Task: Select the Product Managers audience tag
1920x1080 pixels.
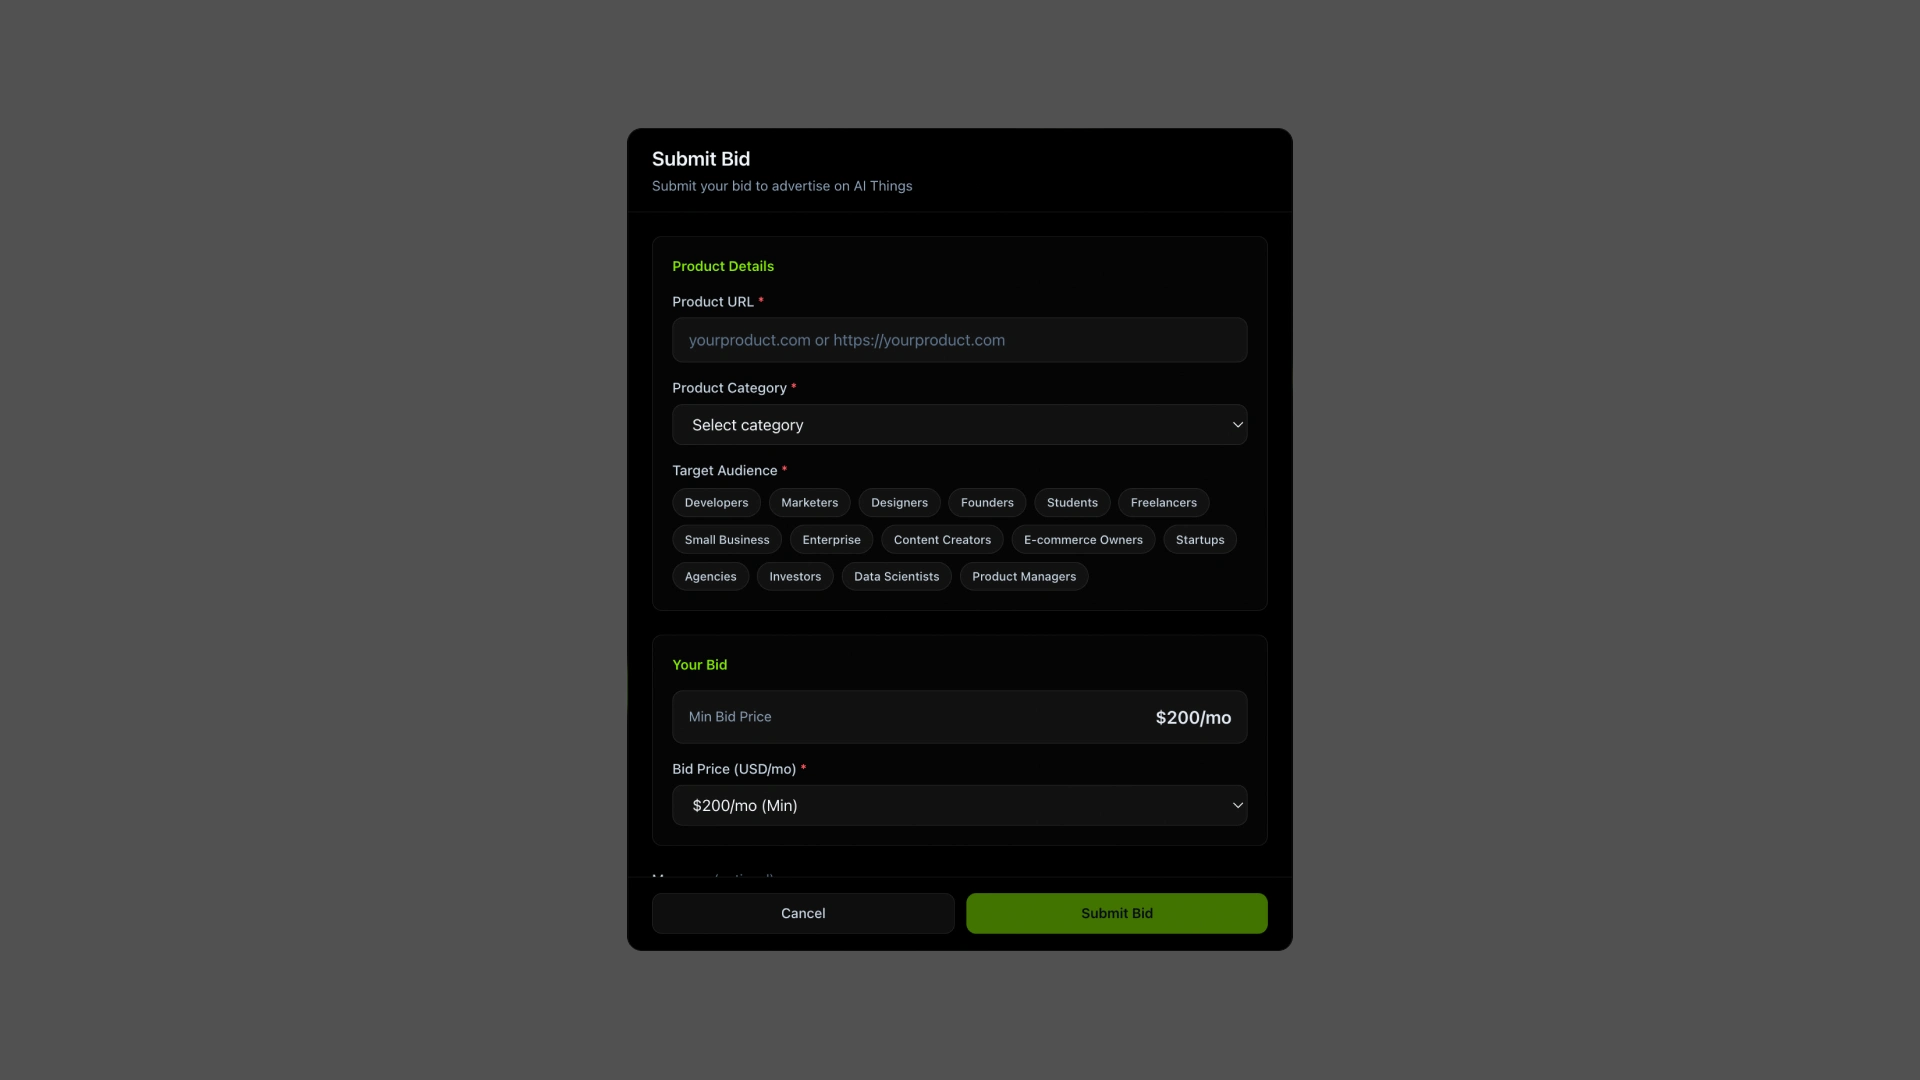Action: click(1024, 576)
